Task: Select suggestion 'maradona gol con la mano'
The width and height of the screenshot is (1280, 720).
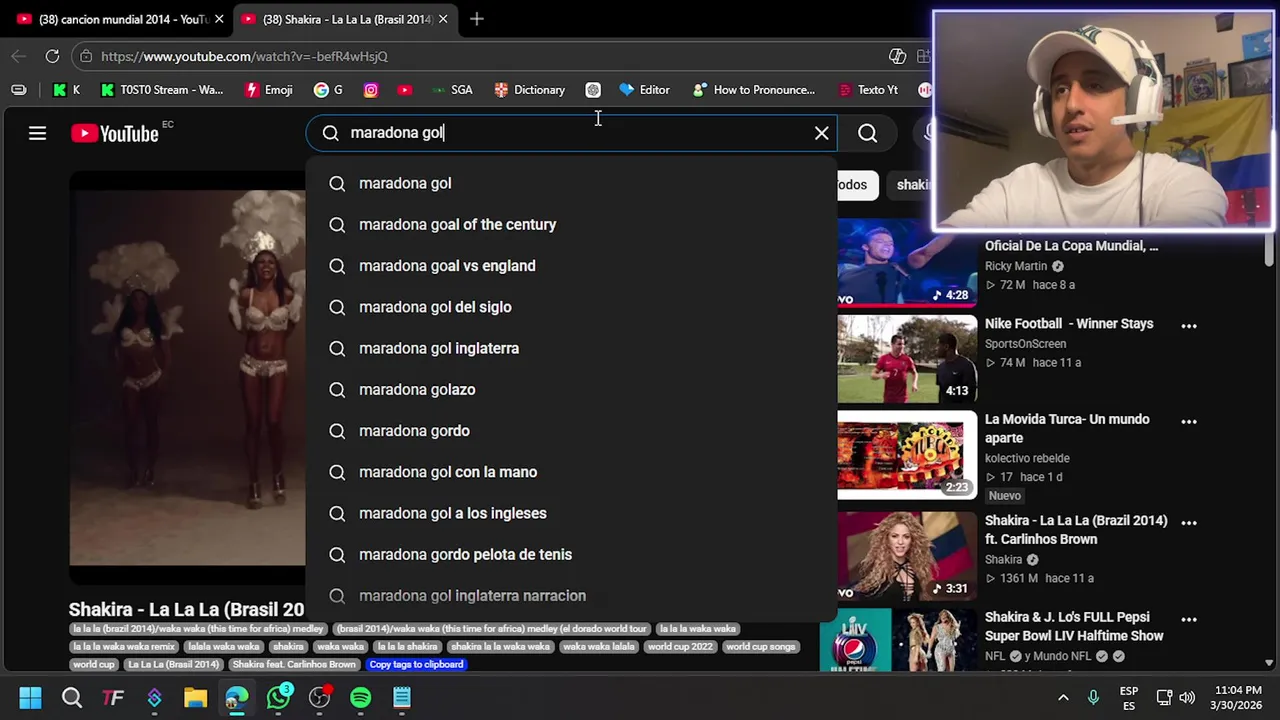Action: 571,472
